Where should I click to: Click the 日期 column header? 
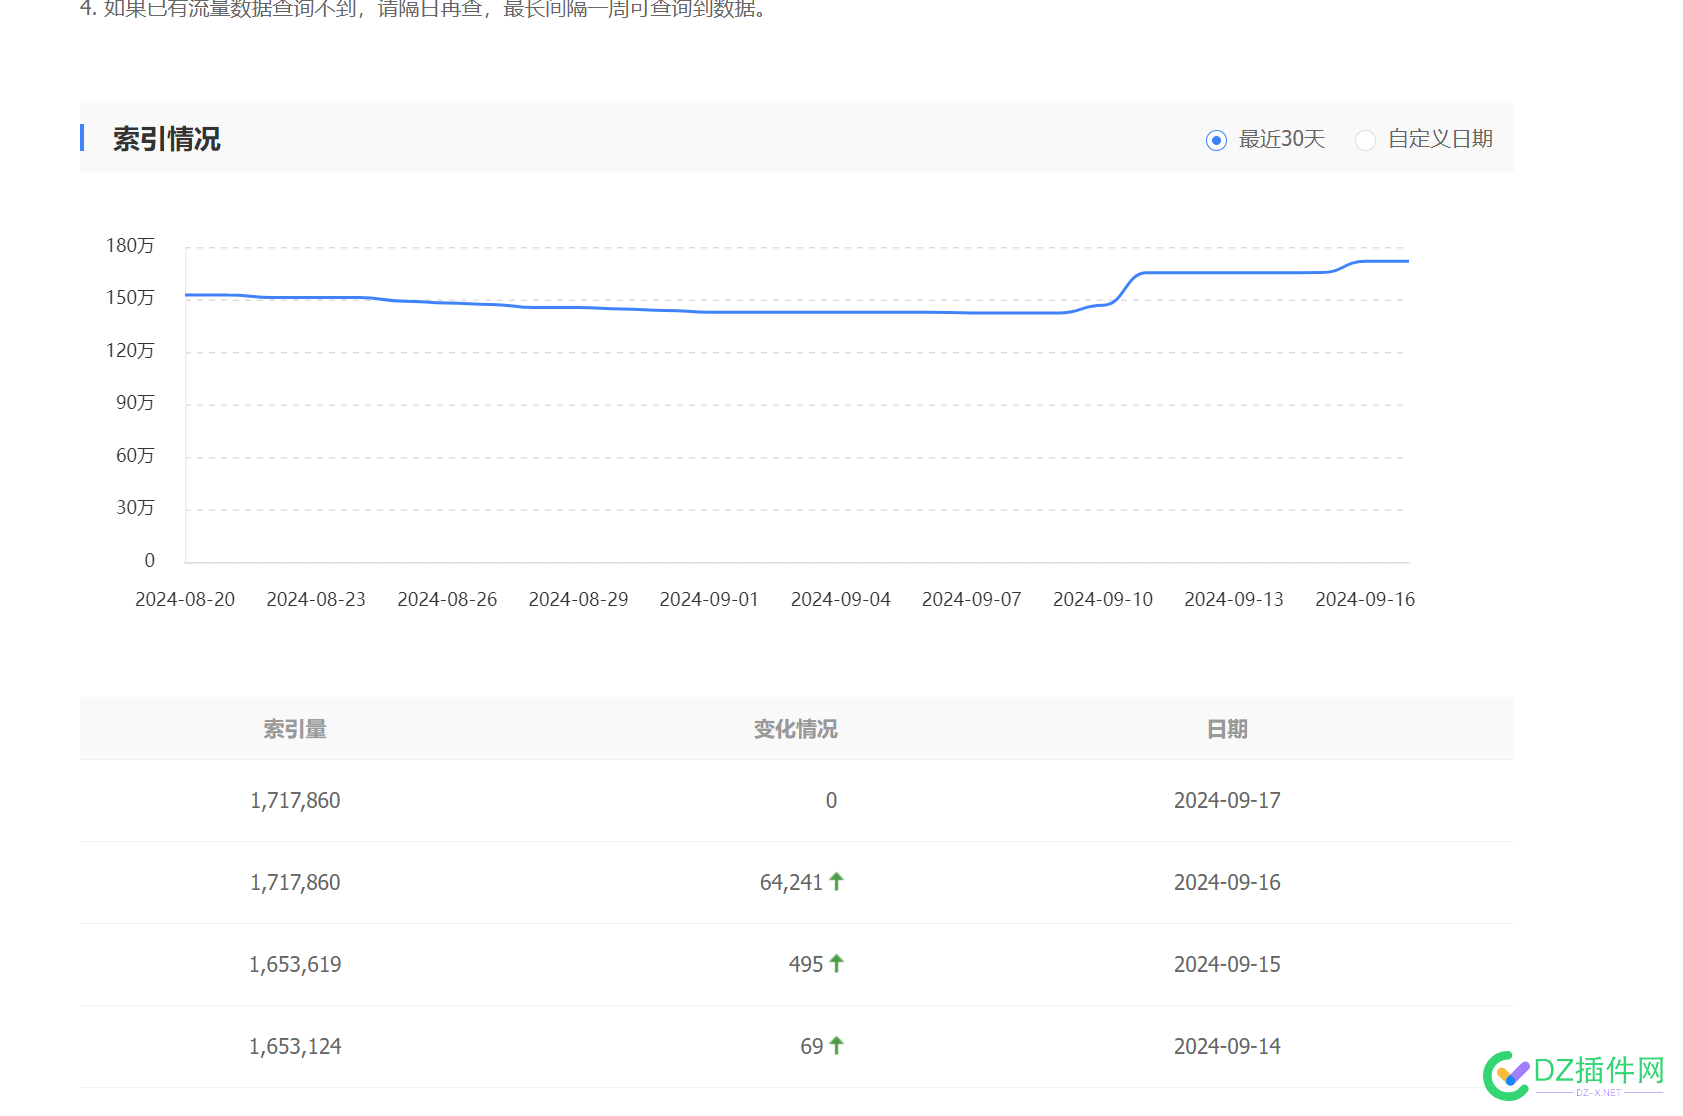coord(1227,729)
